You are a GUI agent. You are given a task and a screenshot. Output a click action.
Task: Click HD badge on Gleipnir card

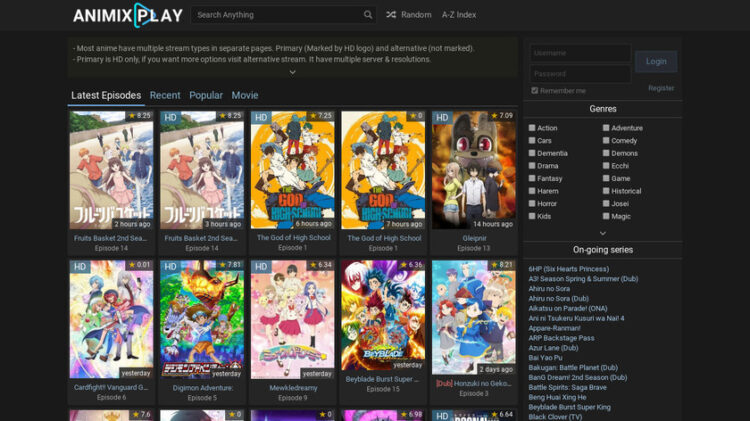[442, 118]
